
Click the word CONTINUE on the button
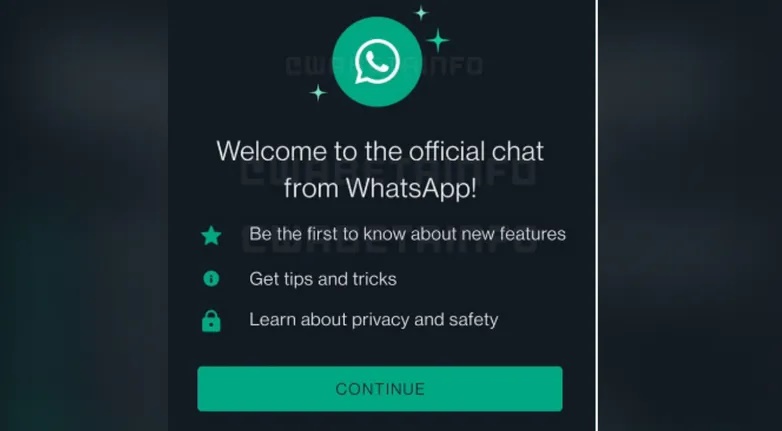point(380,389)
